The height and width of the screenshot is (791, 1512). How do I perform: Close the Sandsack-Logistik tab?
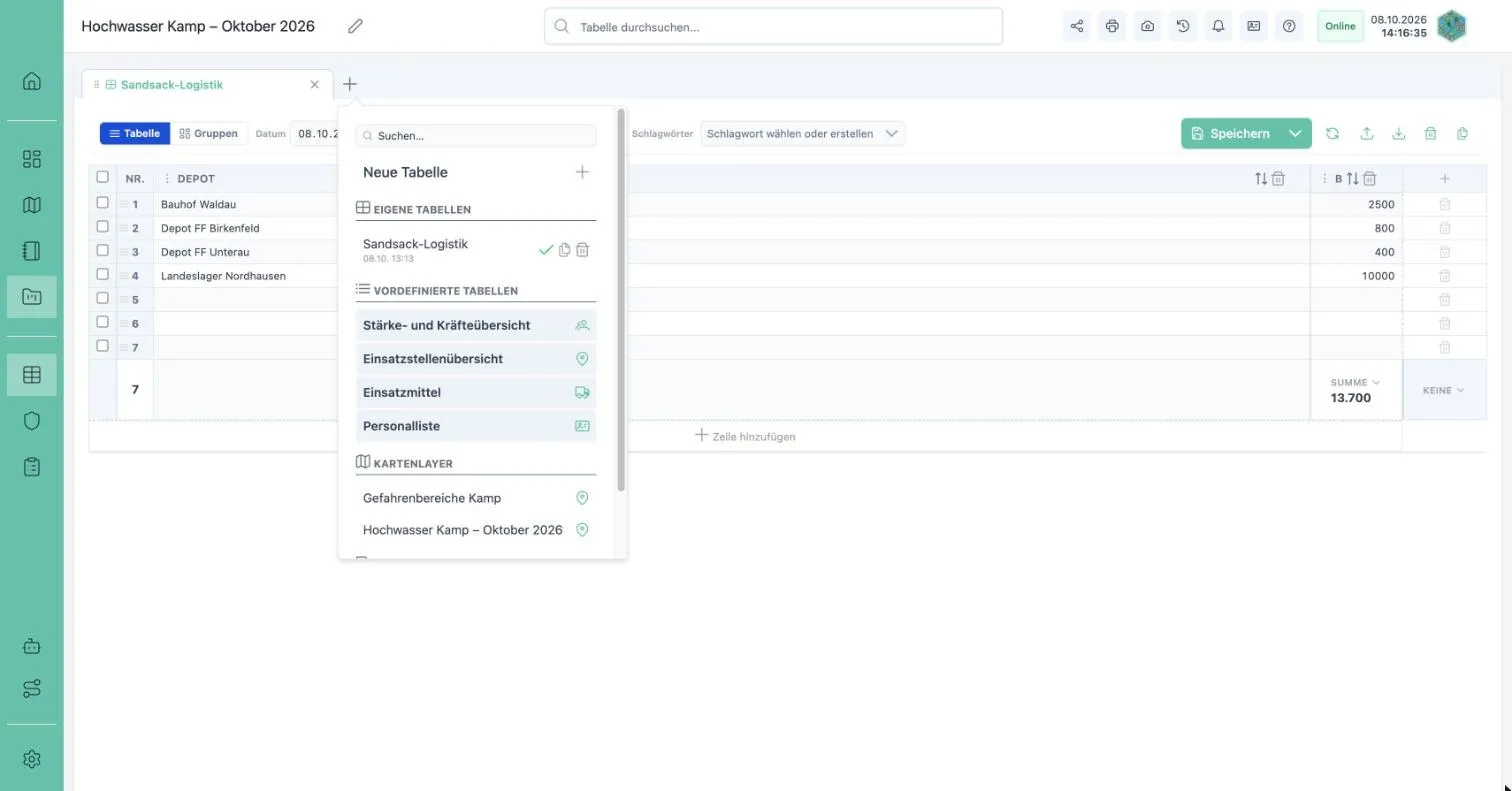(x=314, y=85)
